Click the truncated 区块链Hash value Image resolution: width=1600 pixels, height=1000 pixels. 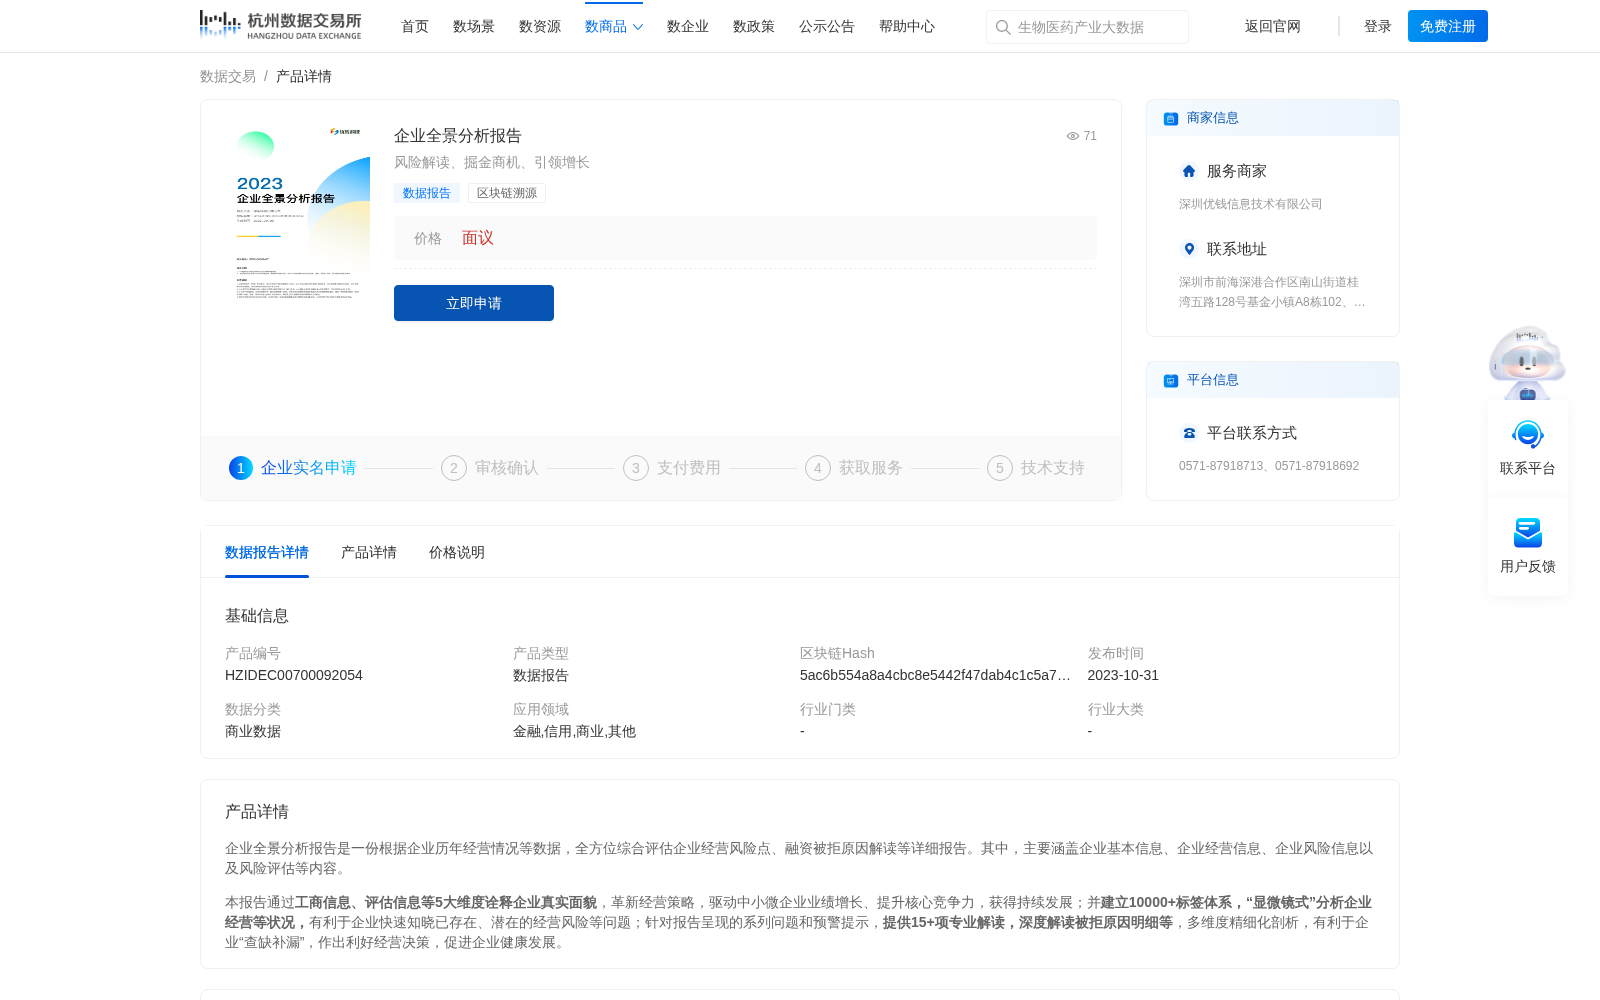935,676
